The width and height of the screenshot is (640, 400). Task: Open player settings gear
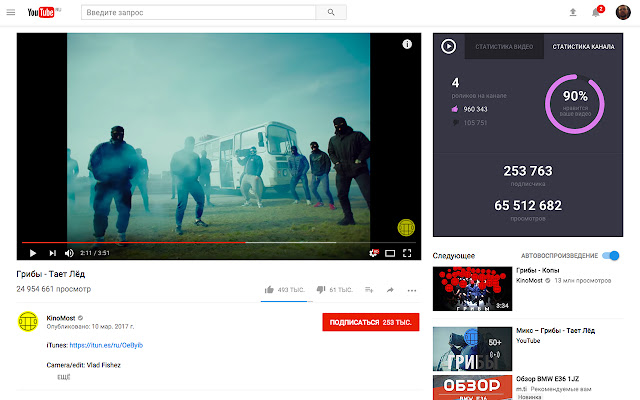(x=373, y=253)
